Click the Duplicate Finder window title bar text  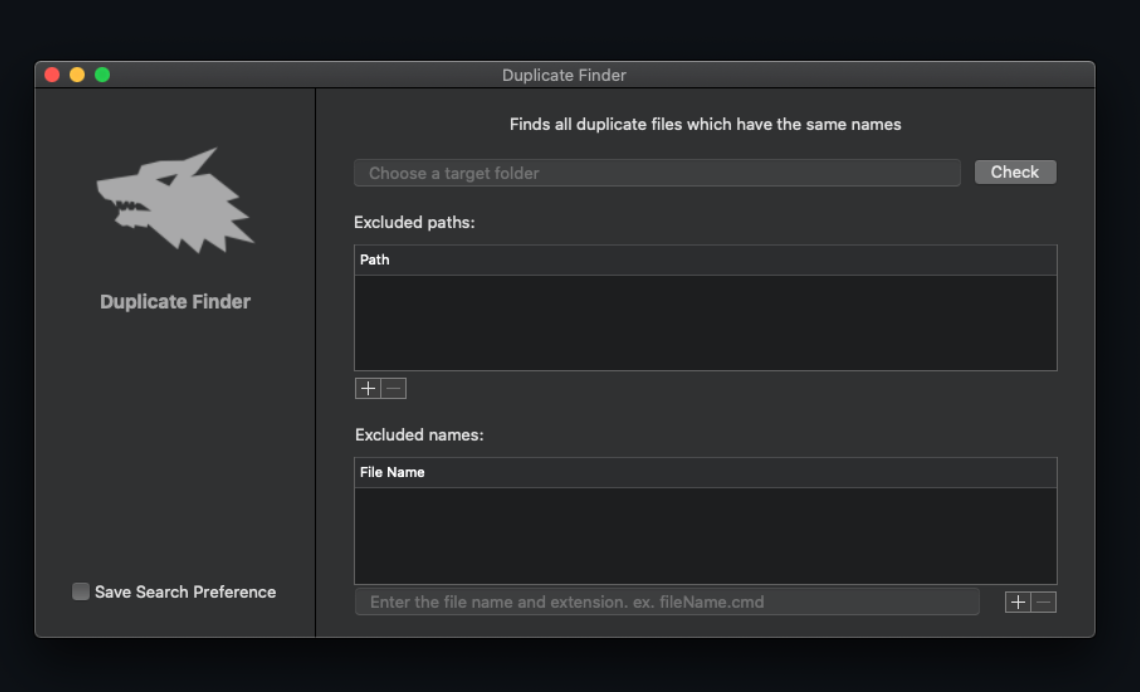564,75
